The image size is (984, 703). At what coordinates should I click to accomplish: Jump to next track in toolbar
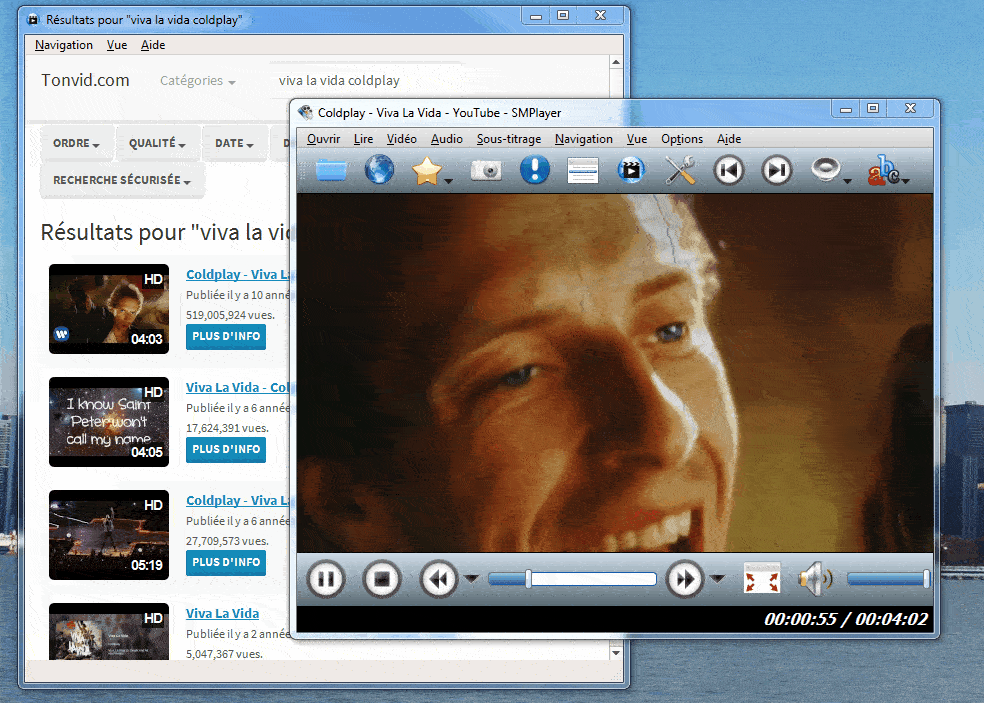pyautogui.click(x=777, y=170)
